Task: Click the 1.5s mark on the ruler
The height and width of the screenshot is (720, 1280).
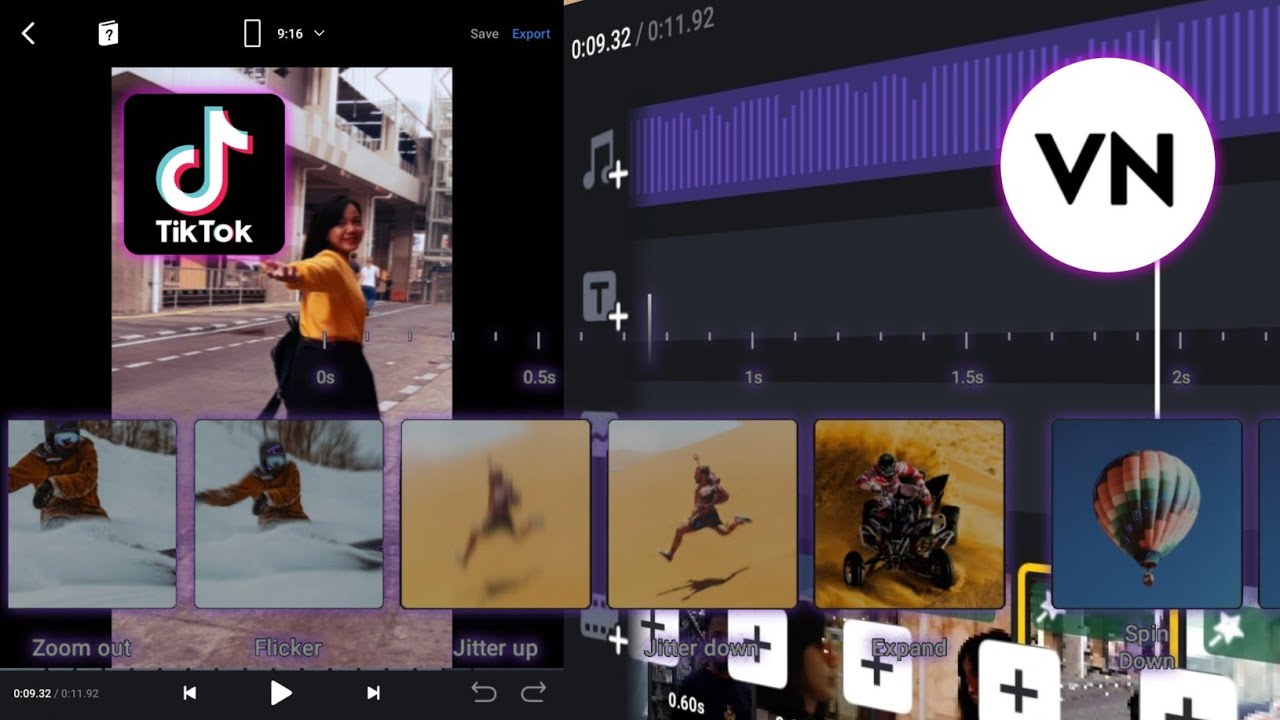Action: [967, 378]
